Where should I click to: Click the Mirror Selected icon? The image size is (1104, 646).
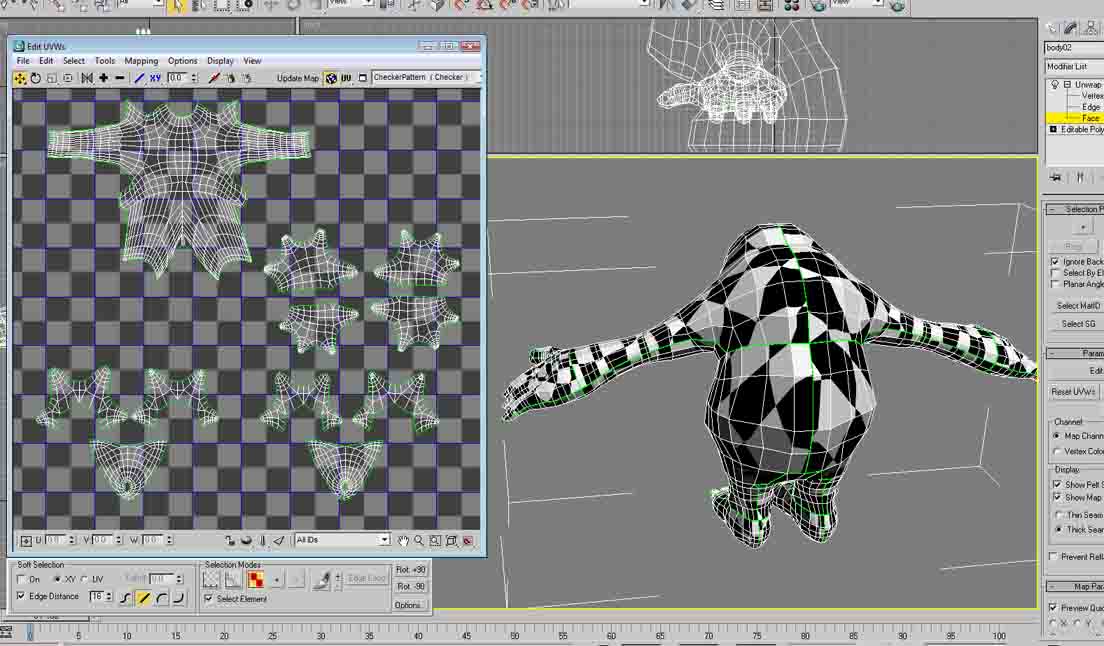(x=85, y=77)
